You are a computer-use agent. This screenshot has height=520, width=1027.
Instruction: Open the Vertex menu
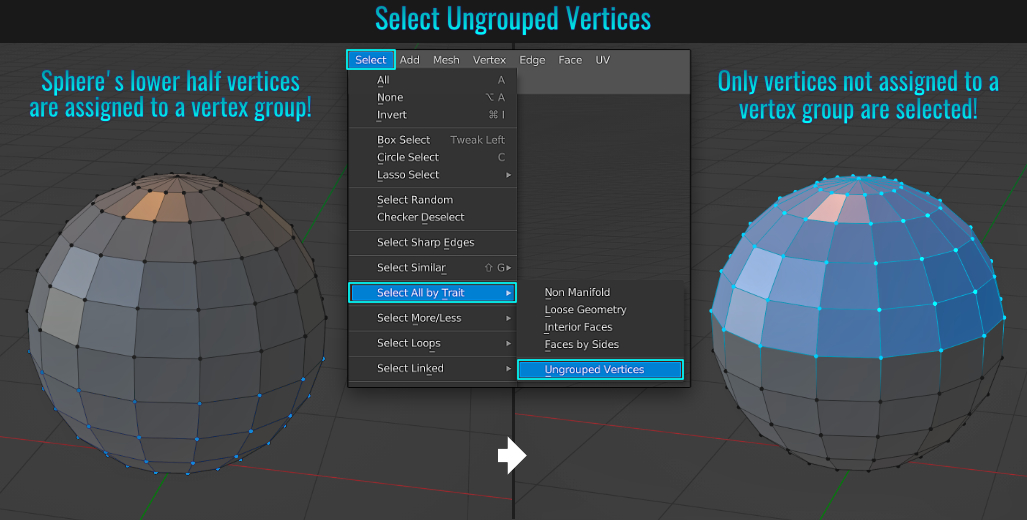[489, 60]
